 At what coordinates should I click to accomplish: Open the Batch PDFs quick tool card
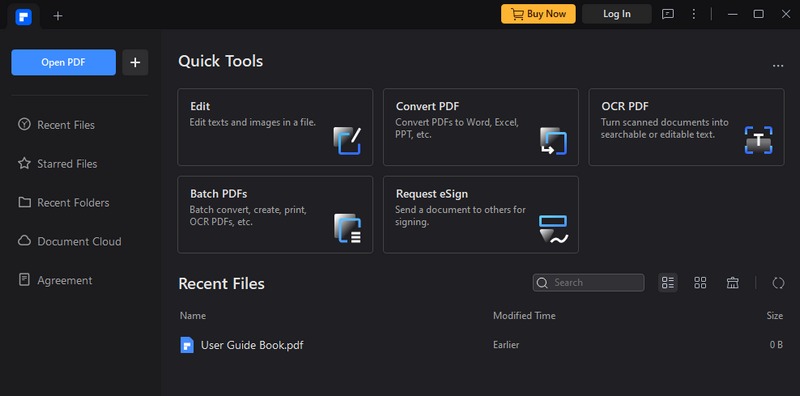point(275,214)
